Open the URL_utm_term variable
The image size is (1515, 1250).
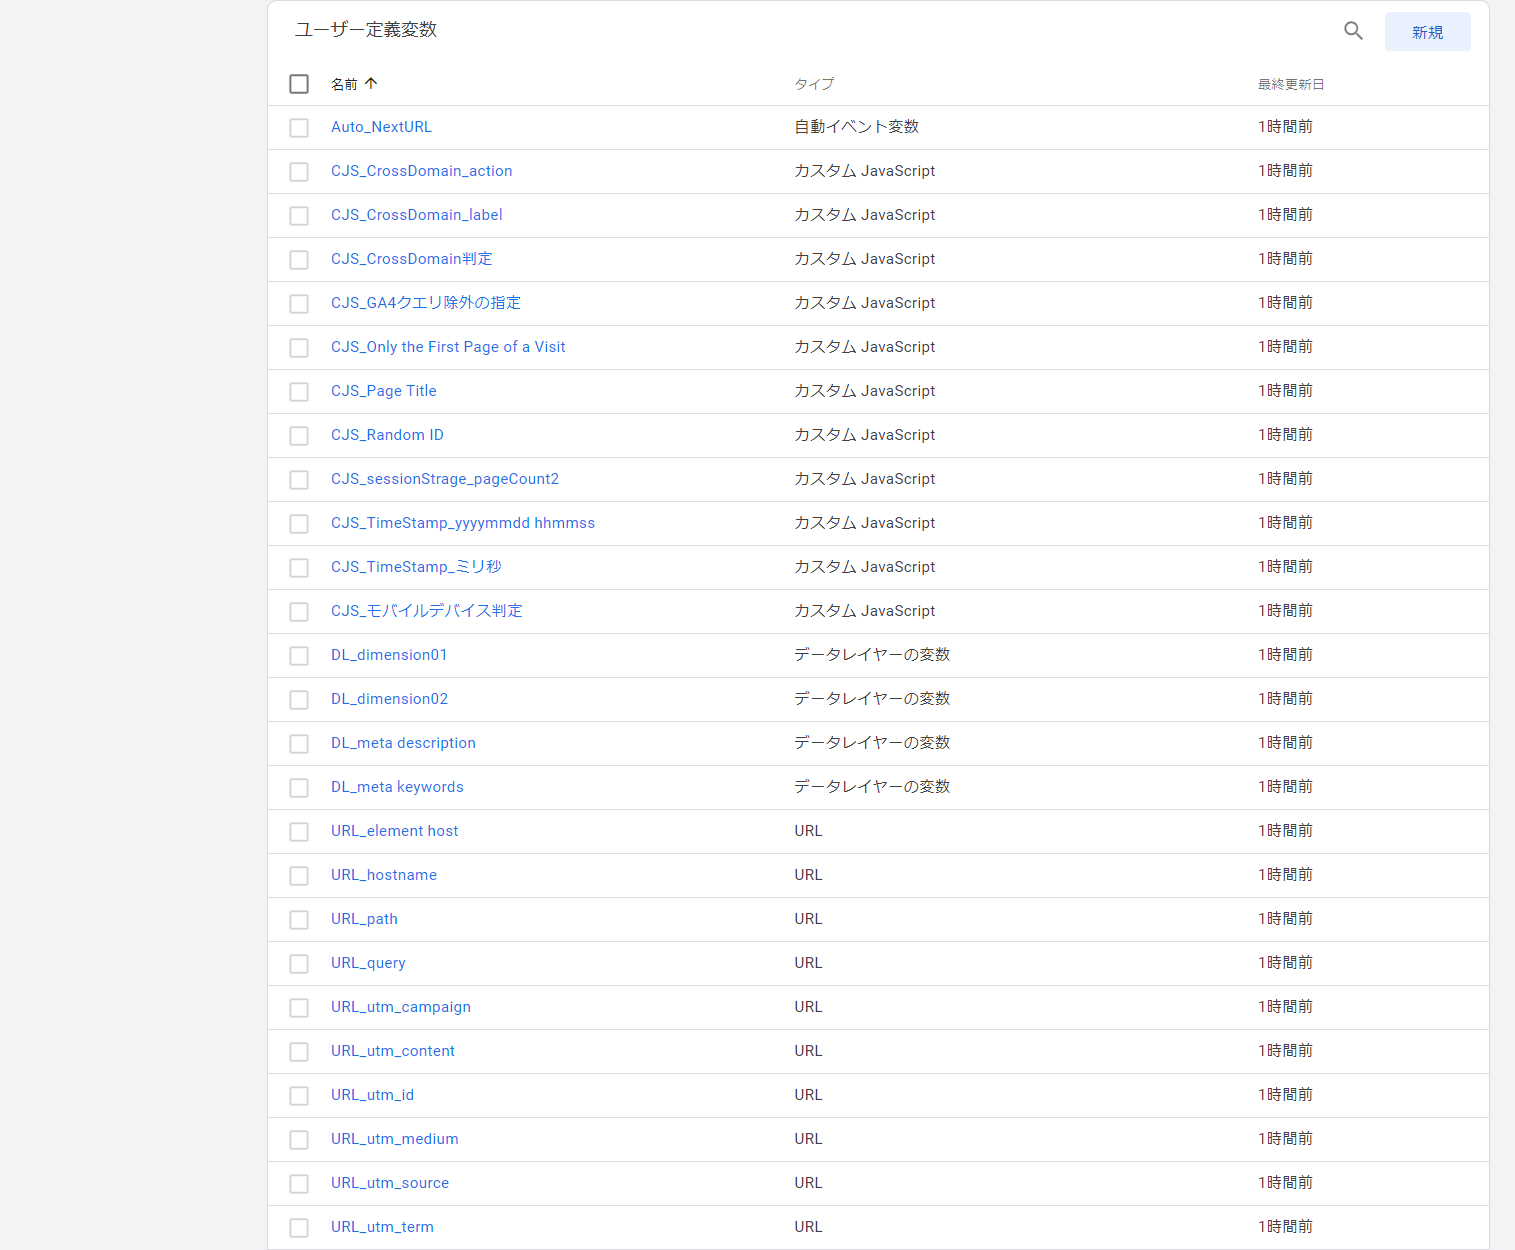[x=382, y=1227]
